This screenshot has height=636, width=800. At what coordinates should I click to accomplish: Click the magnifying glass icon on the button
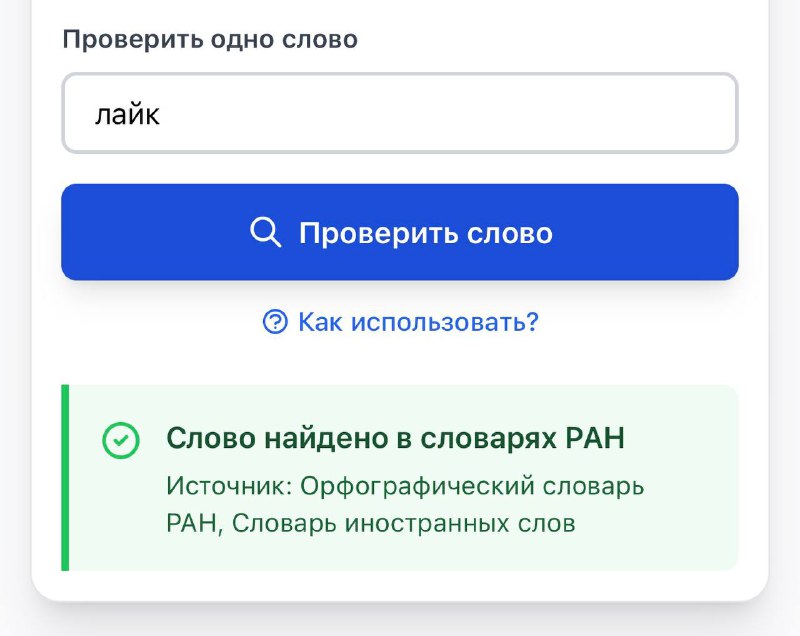point(265,232)
